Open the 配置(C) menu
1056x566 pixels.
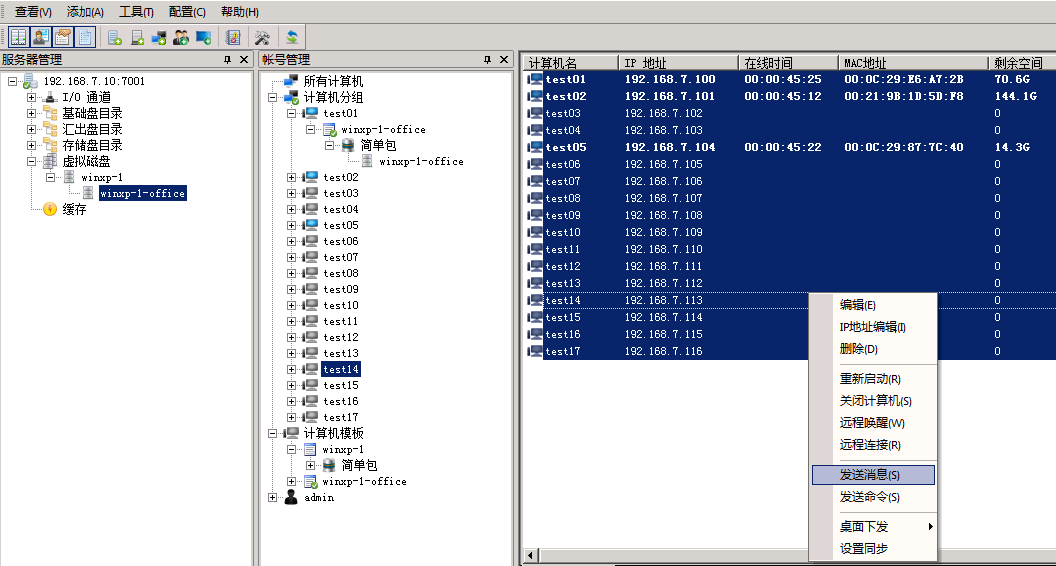click(187, 12)
